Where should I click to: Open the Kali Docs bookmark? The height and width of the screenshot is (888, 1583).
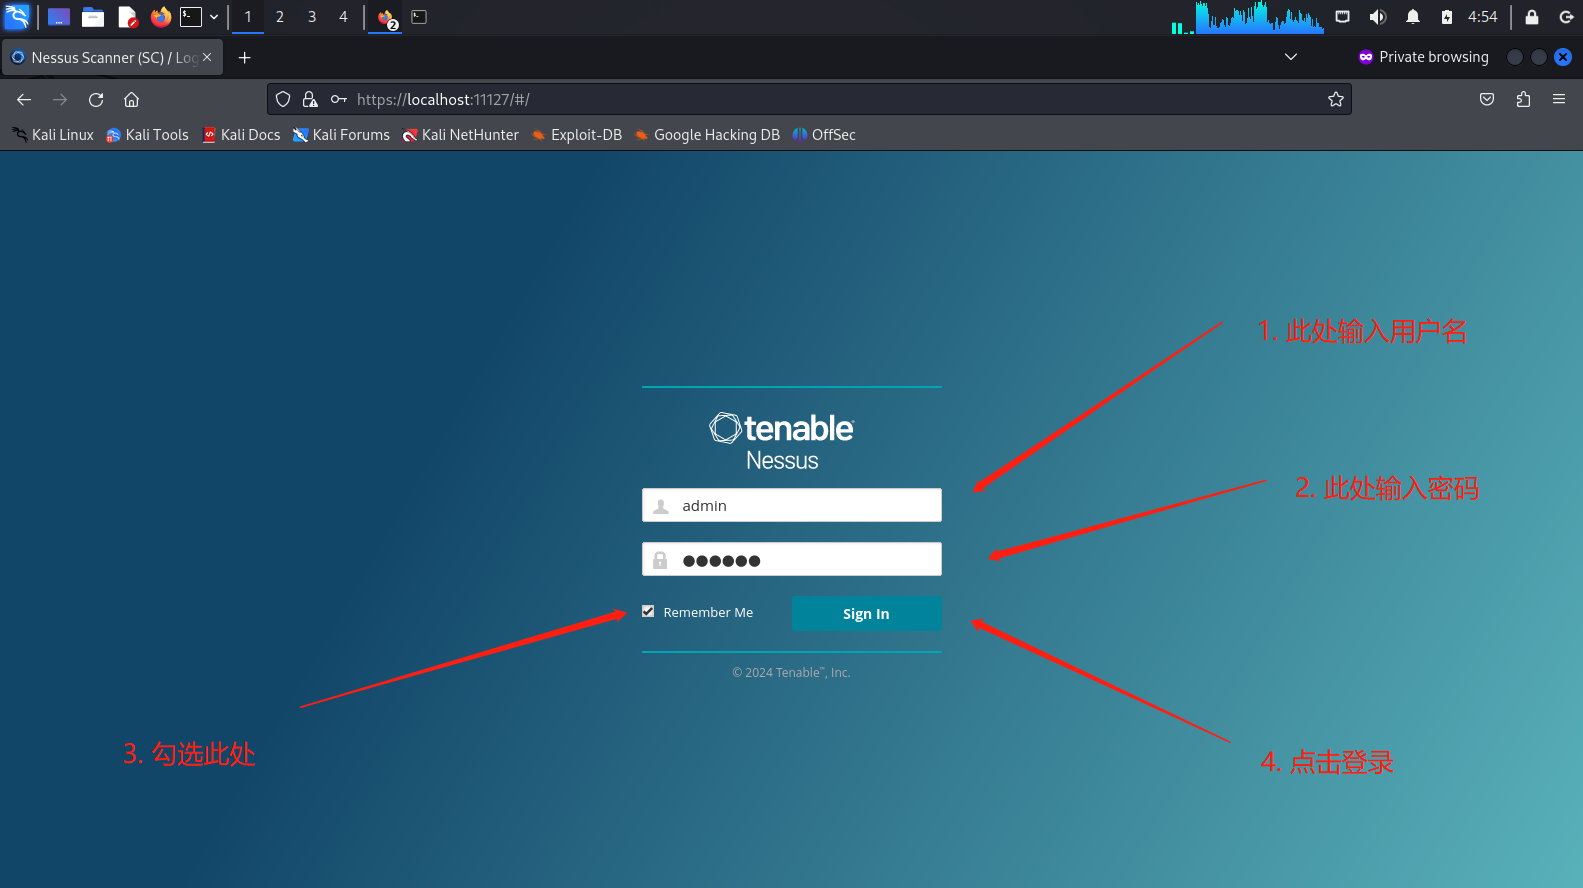pyautogui.click(x=241, y=135)
